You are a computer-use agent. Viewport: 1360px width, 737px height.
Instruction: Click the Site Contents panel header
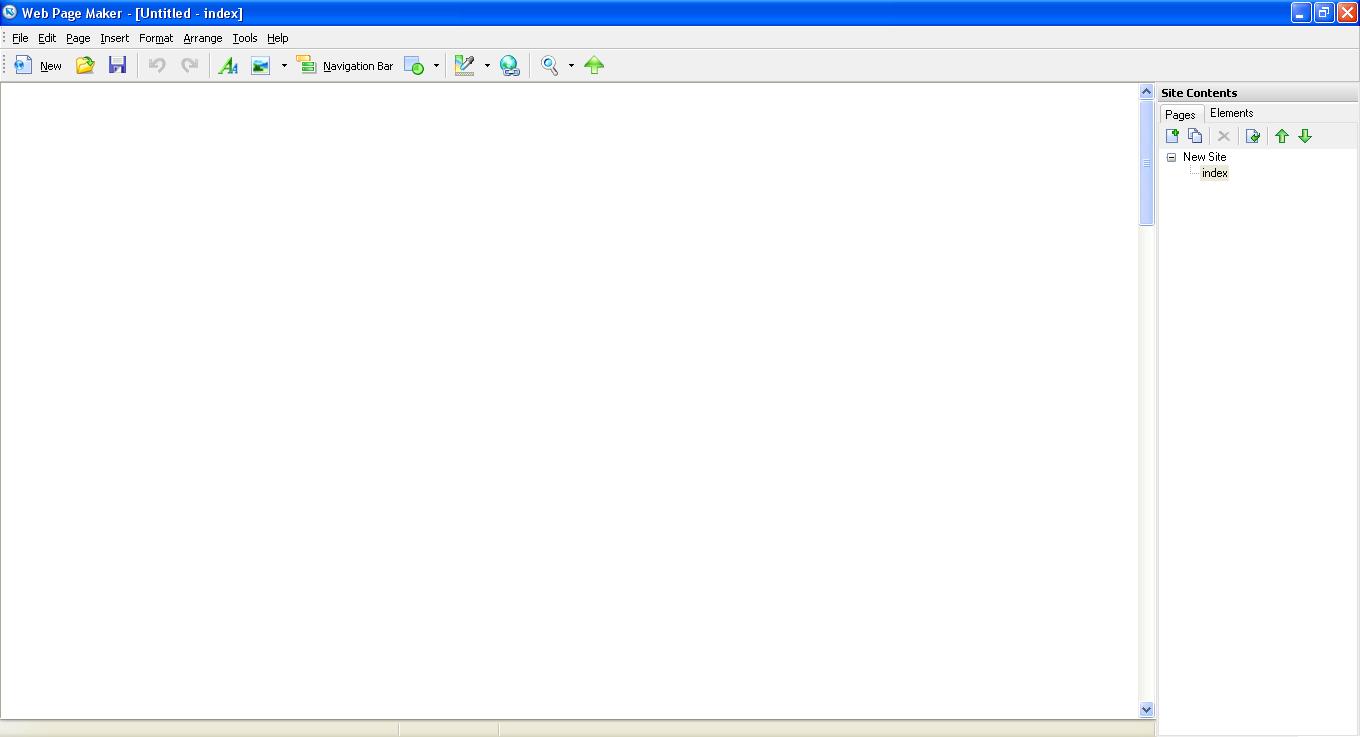pos(1258,93)
